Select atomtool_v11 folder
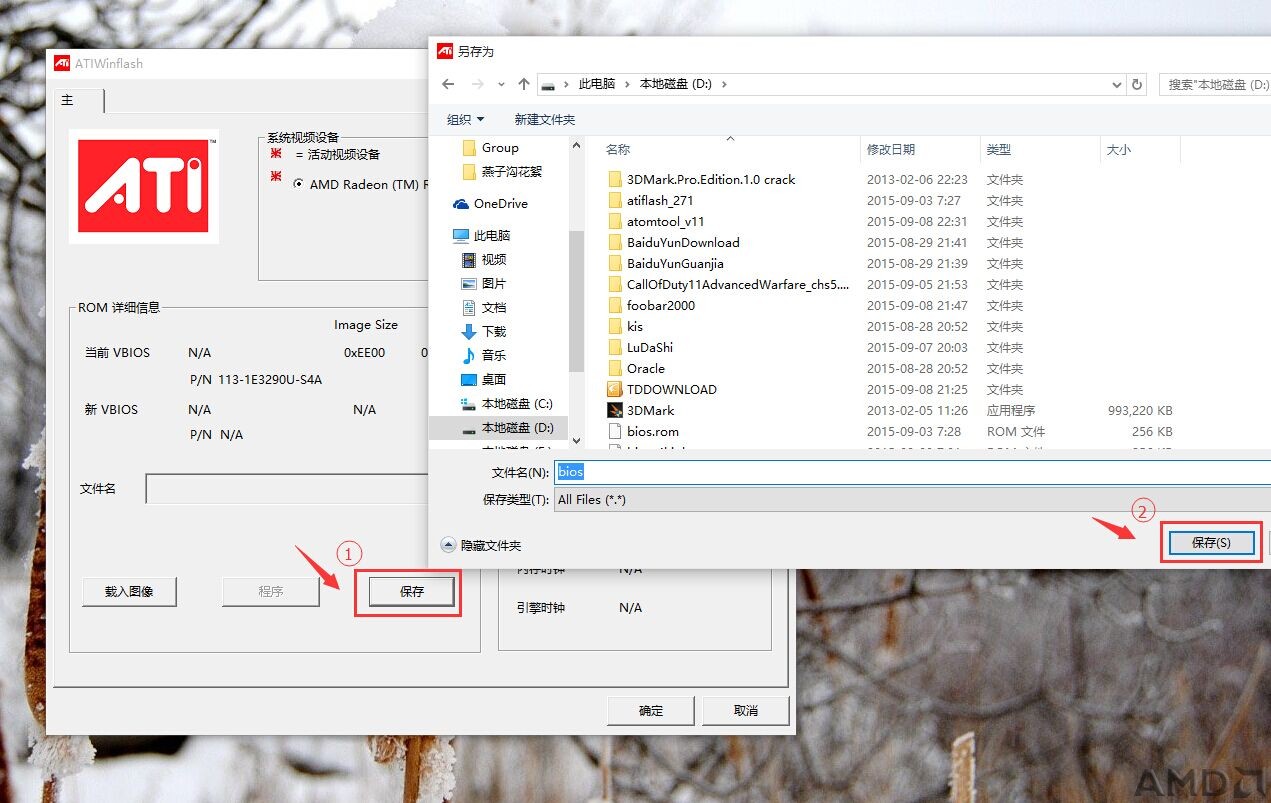The width and height of the screenshot is (1271, 803). tap(655, 221)
